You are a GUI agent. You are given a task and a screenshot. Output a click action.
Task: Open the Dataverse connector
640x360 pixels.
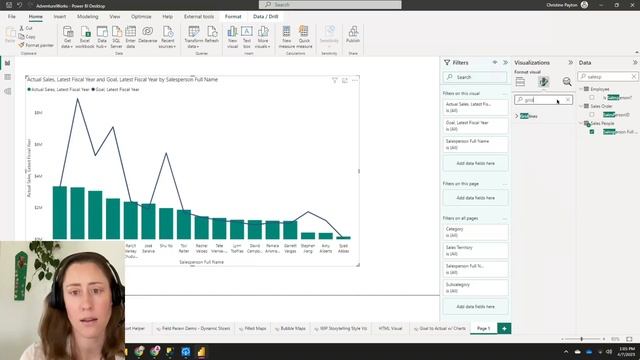tap(148, 35)
